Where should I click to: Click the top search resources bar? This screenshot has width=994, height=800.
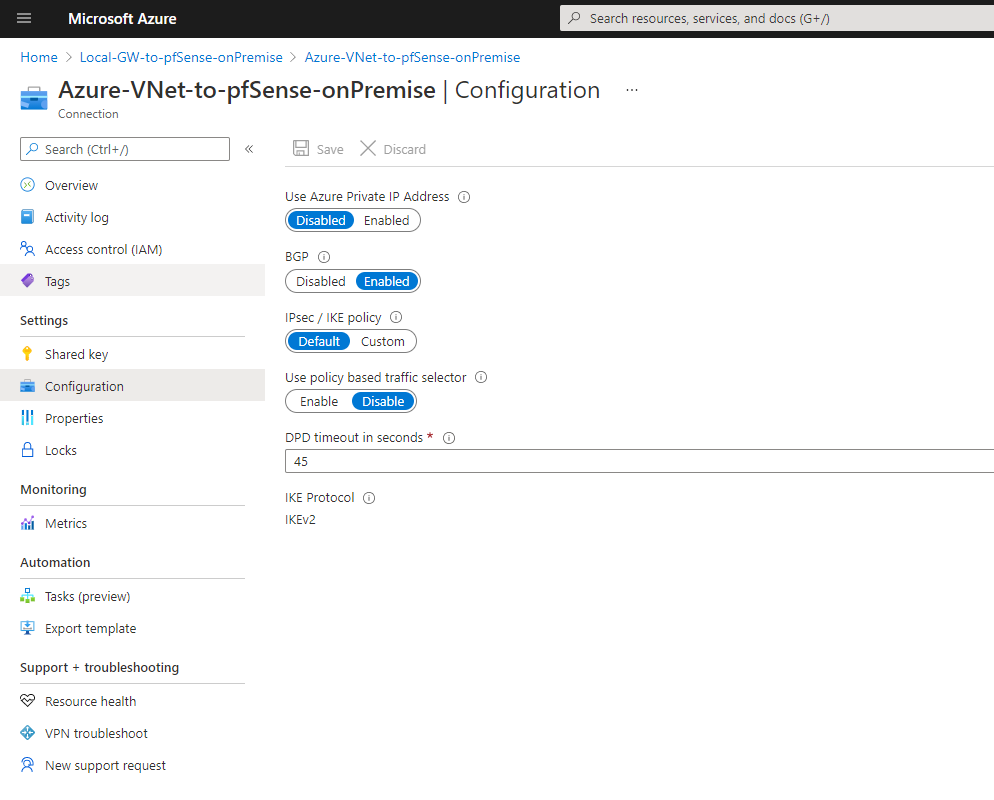coord(777,18)
